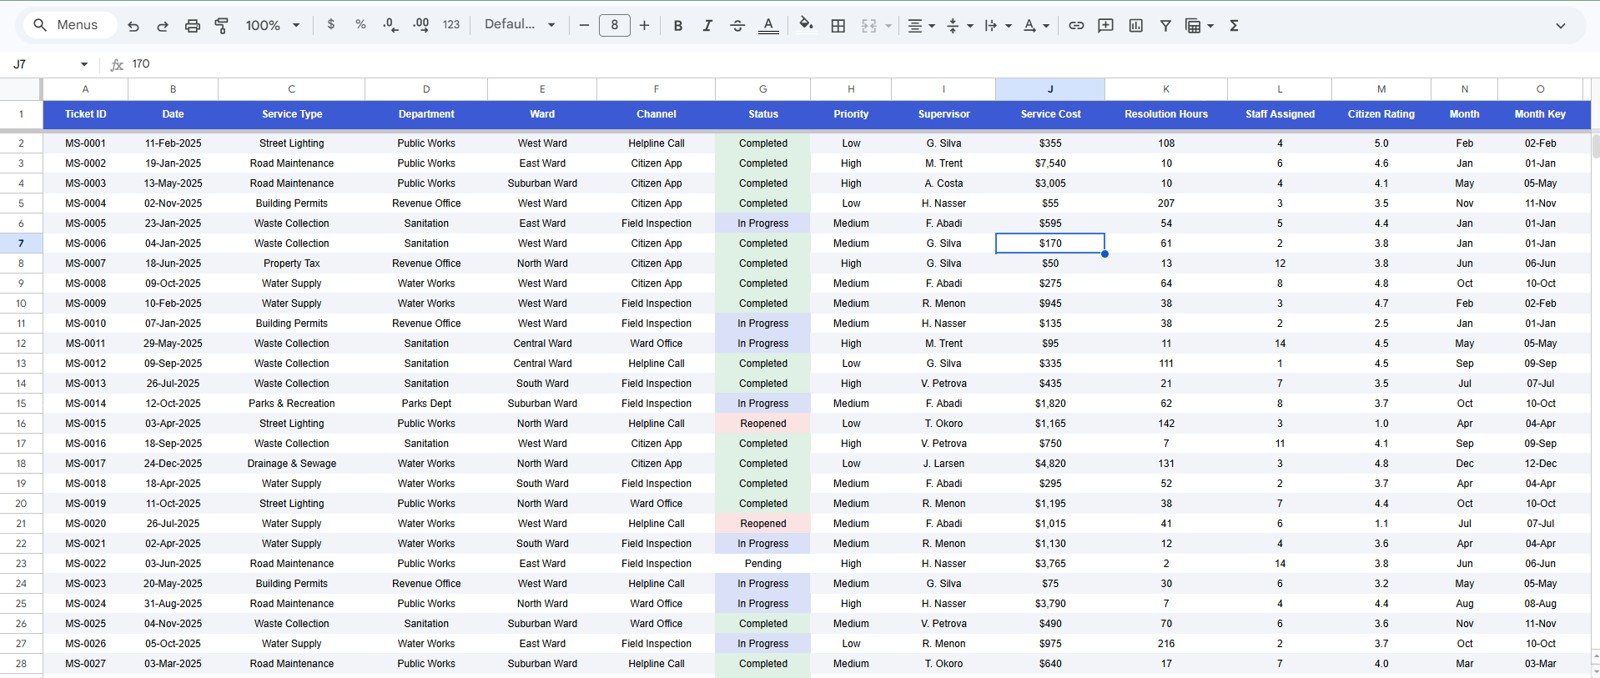Viewport: 1600px width, 678px height.
Task: Click the select-all corner box
Action: [x=21, y=89]
